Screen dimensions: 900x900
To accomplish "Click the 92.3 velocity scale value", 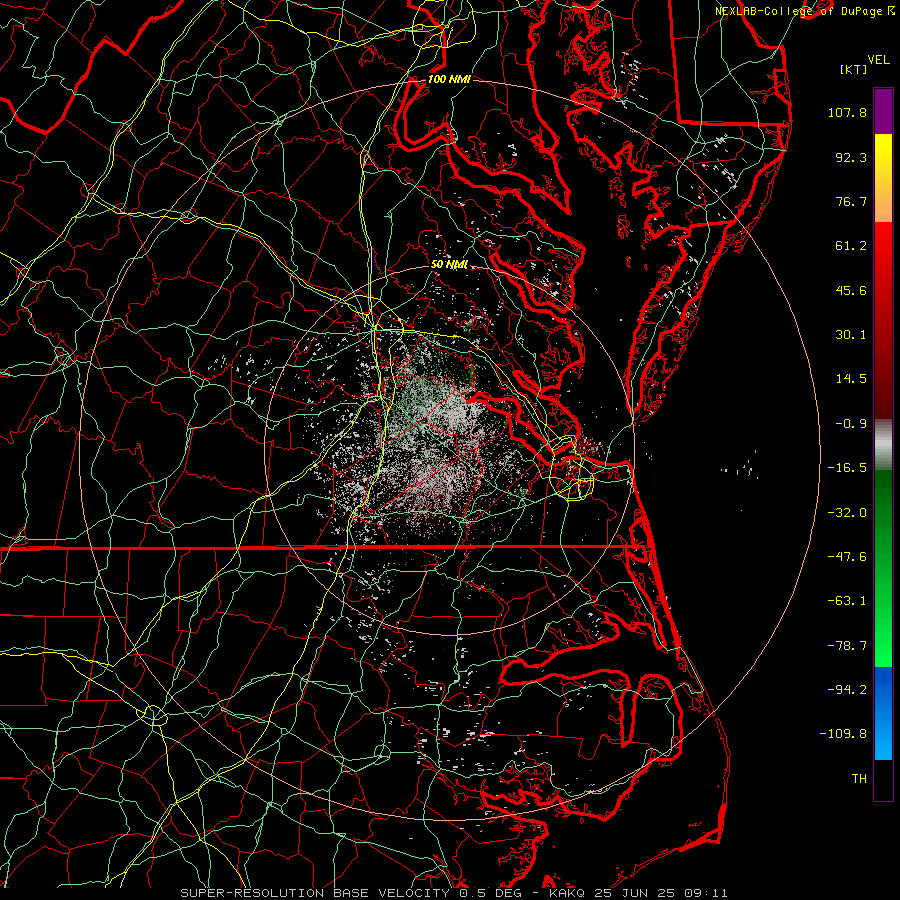I will click(851, 157).
